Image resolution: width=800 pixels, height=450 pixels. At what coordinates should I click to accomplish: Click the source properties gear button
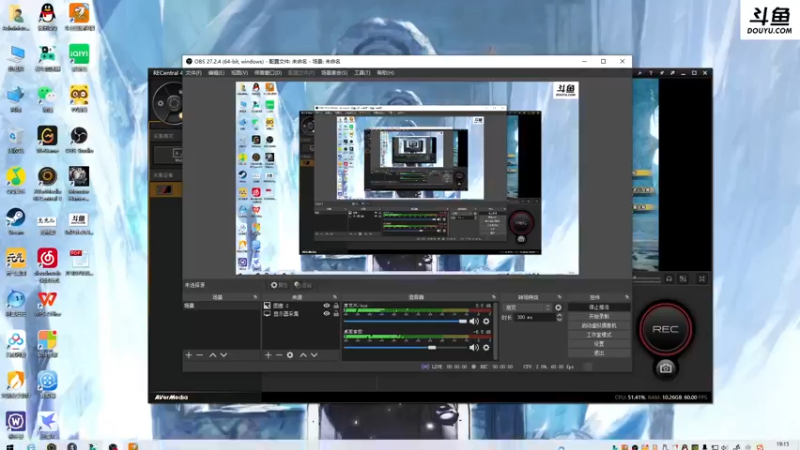point(279,285)
